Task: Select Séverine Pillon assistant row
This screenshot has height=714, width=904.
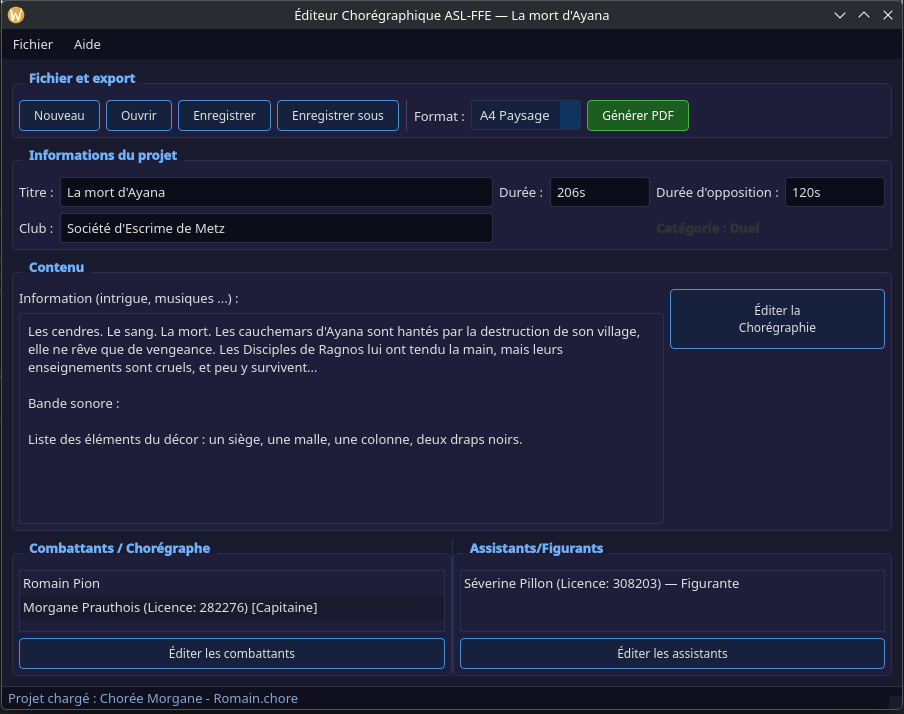Action: [672, 583]
